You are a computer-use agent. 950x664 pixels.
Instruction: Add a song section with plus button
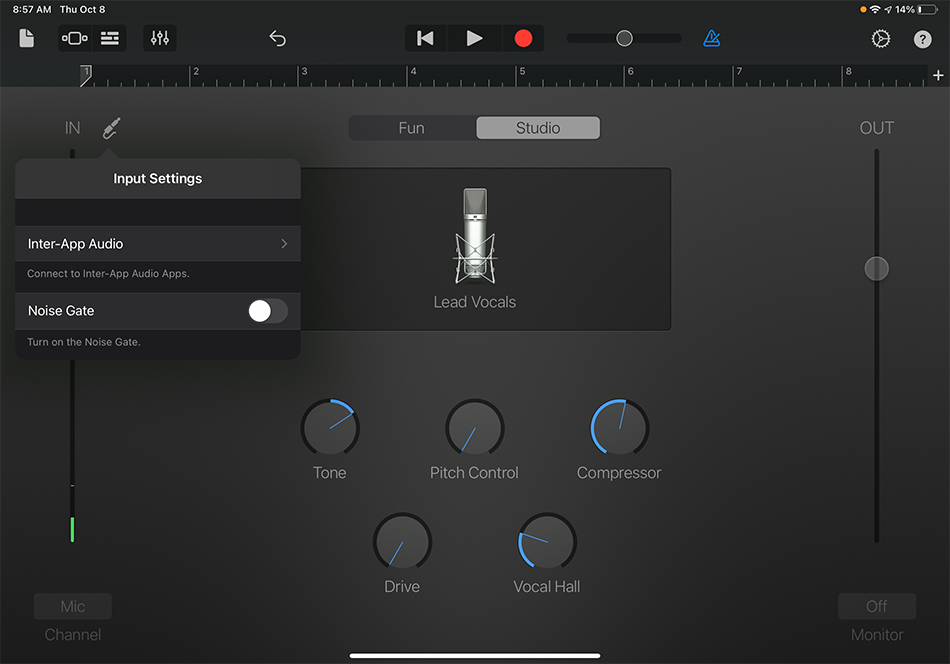[x=938, y=76]
